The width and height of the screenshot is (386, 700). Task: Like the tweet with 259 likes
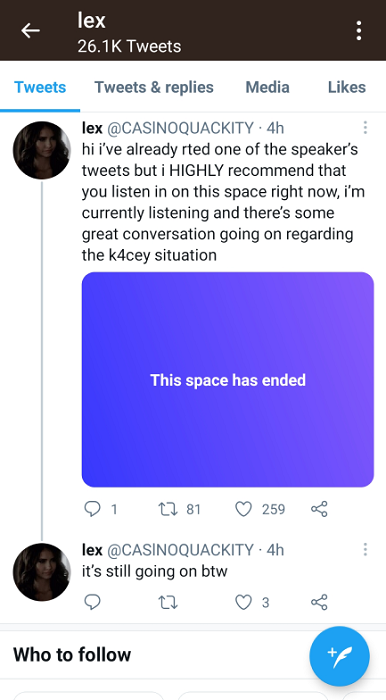244,509
